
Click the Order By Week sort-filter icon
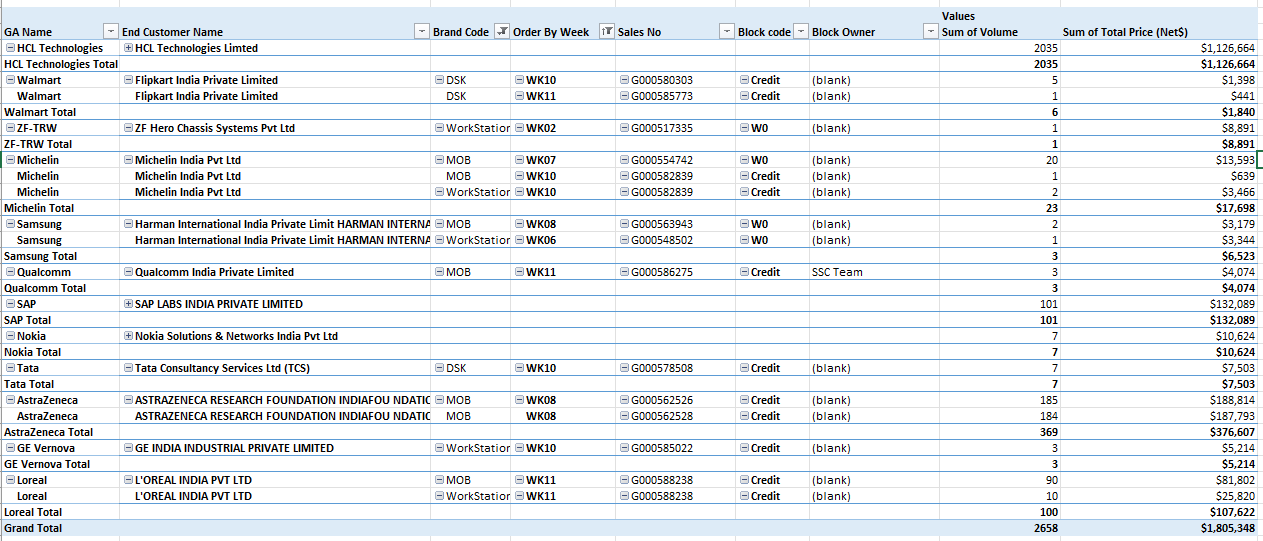coord(606,32)
